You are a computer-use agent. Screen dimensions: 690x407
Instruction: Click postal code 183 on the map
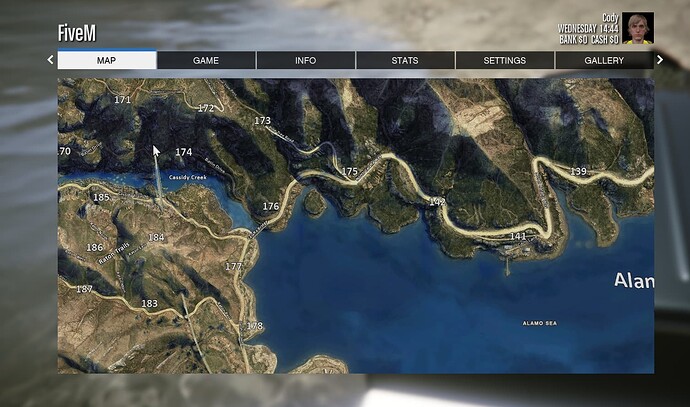point(149,304)
